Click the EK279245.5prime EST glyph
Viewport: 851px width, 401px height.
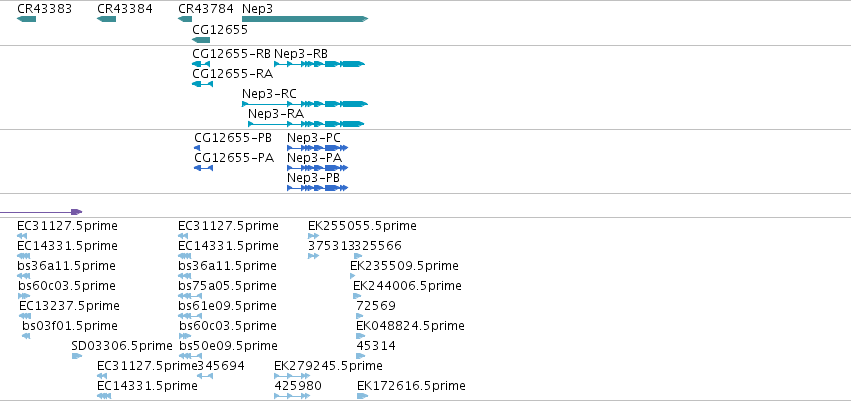[292, 375]
